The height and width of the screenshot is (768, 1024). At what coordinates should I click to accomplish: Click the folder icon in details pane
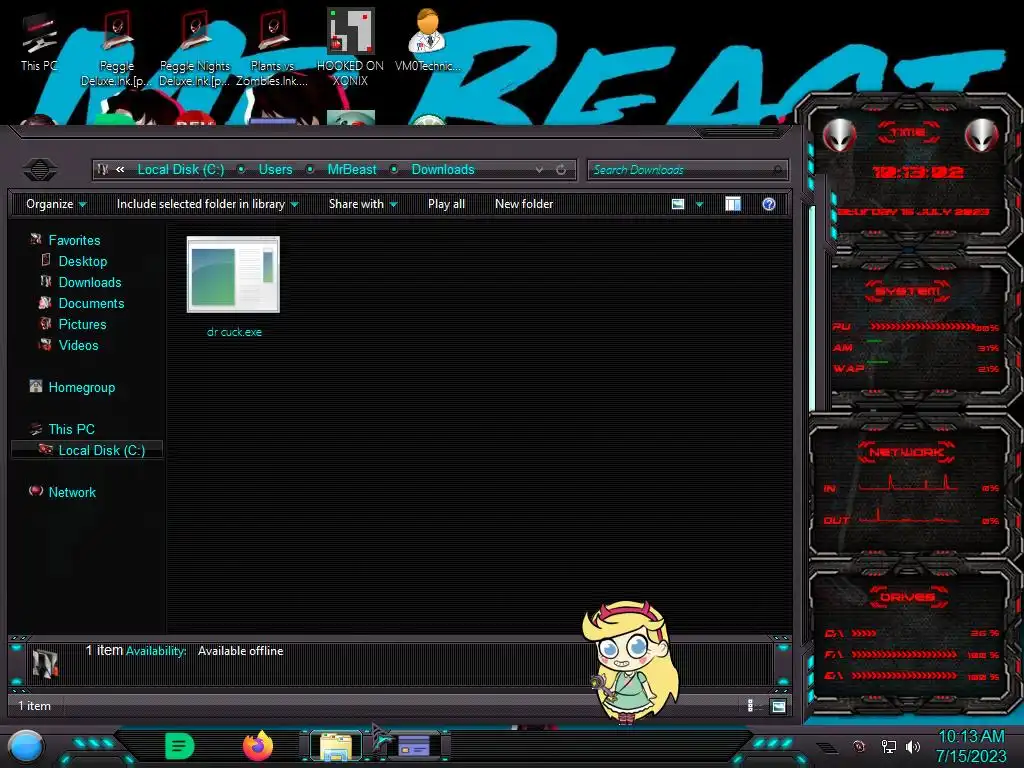tap(45, 662)
